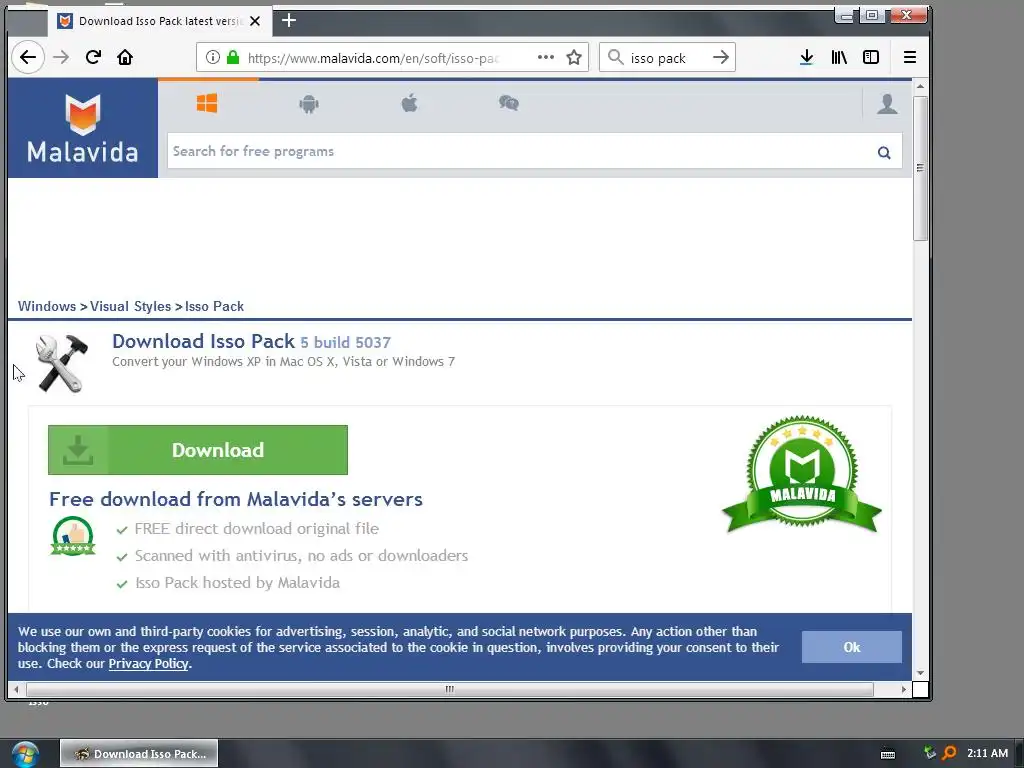The image size is (1024, 768).
Task: Open the Malavida chat bubbles section
Action: click(x=509, y=103)
